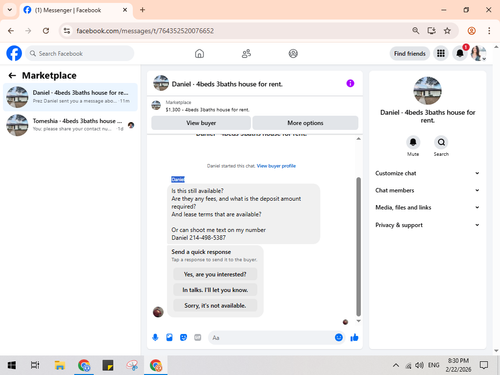This screenshot has width=500, height=375.
Task: Open the Facebook menu grid icon
Action: [441, 53]
